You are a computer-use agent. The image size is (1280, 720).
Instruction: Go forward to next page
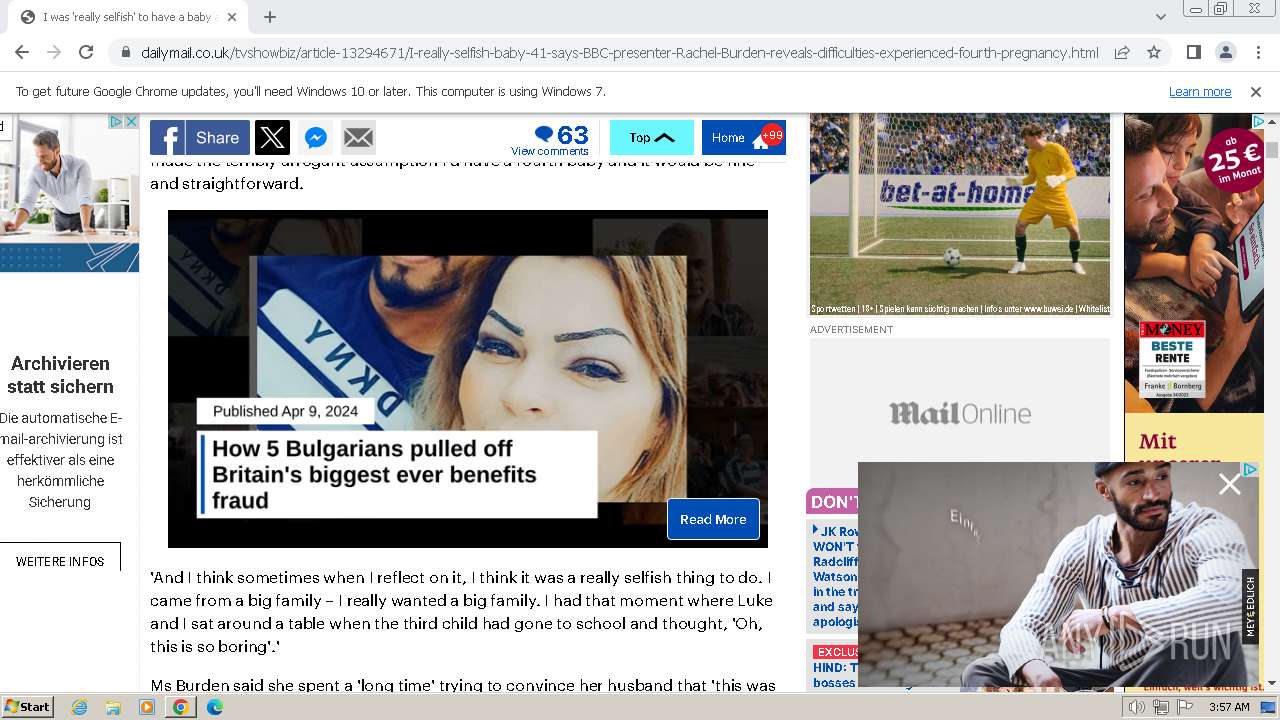[54, 52]
